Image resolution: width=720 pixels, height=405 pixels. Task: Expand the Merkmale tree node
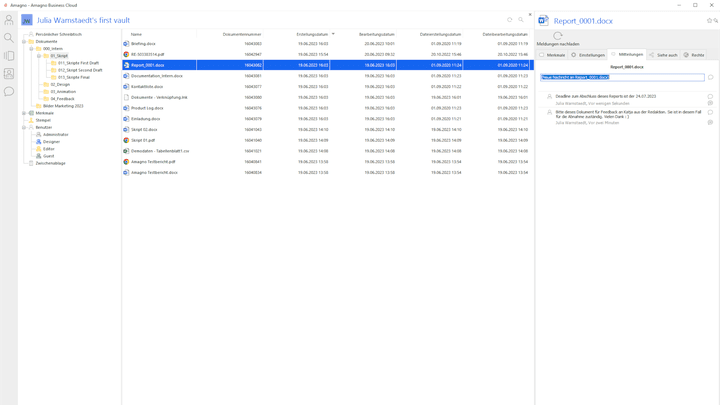[x=25, y=113]
